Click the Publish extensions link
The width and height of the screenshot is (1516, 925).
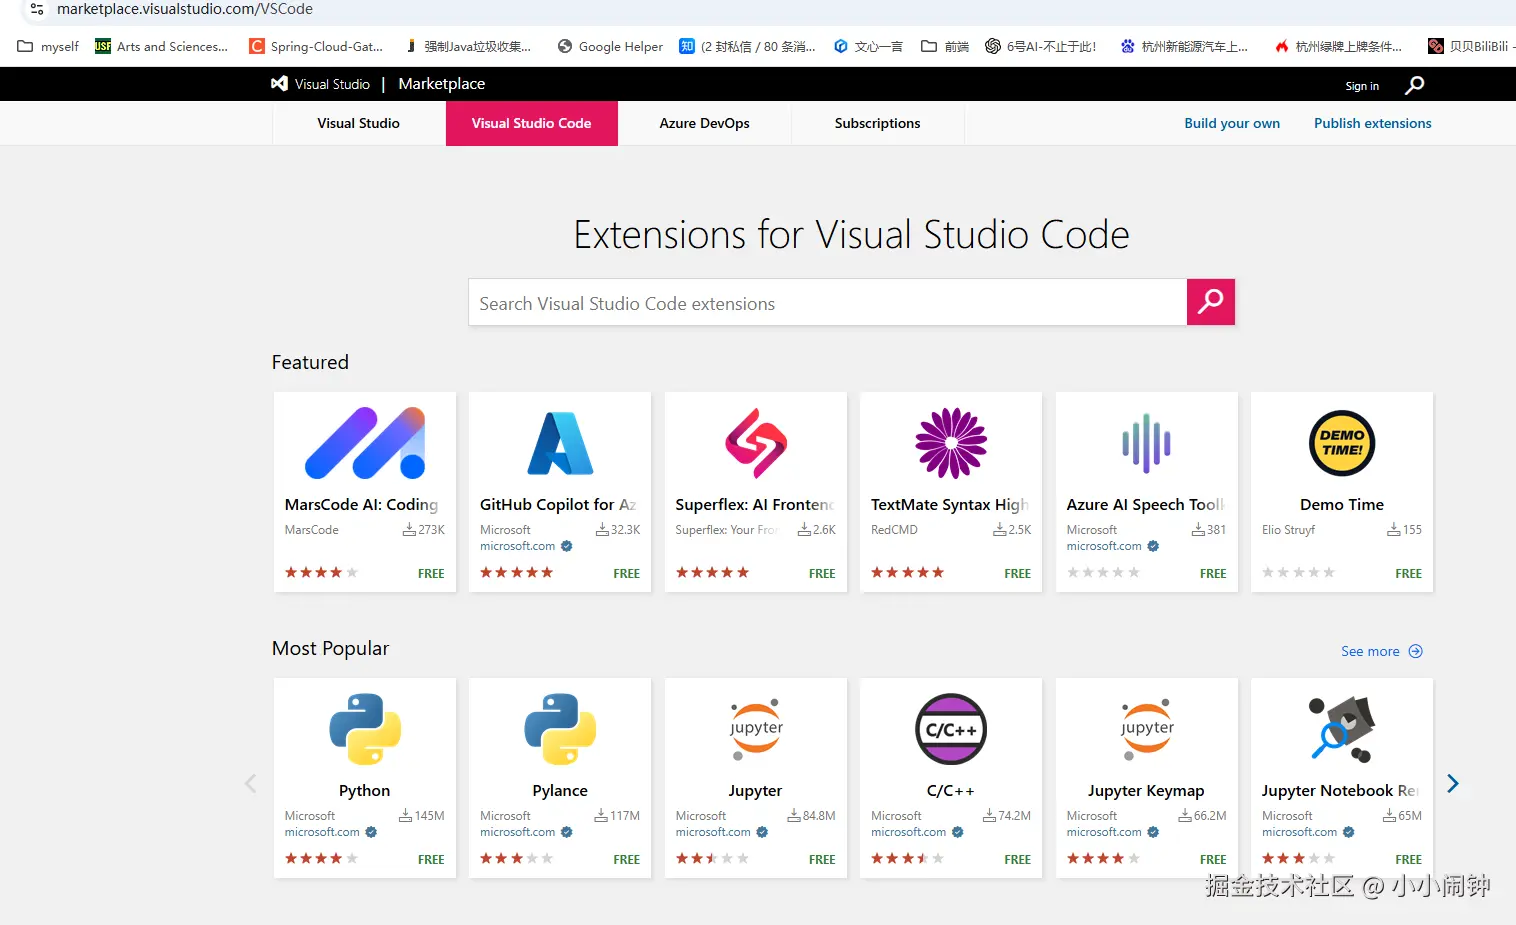click(1372, 123)
